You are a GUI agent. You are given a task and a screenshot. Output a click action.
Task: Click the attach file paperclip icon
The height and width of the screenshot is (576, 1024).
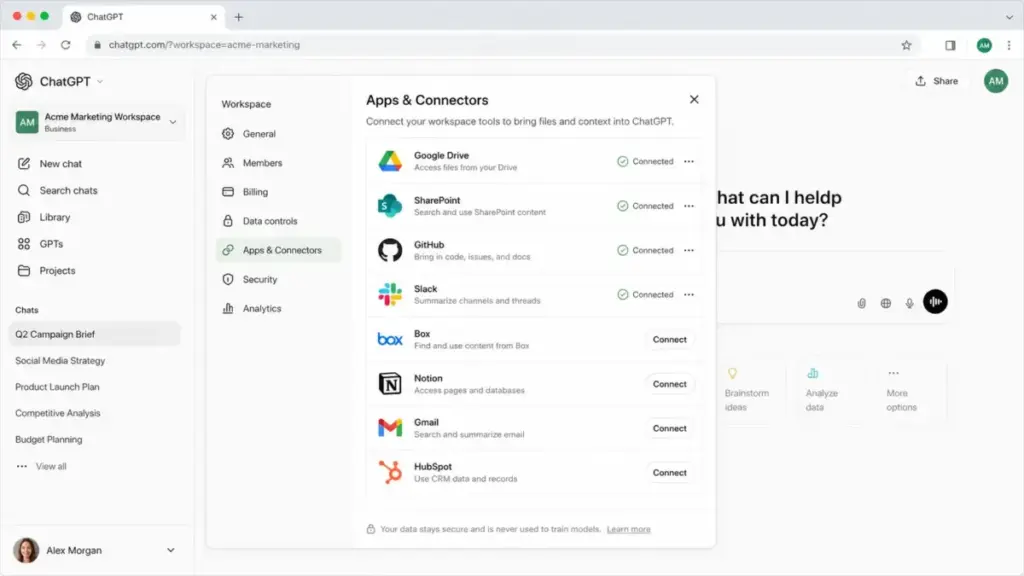click(x=861, y=303)
